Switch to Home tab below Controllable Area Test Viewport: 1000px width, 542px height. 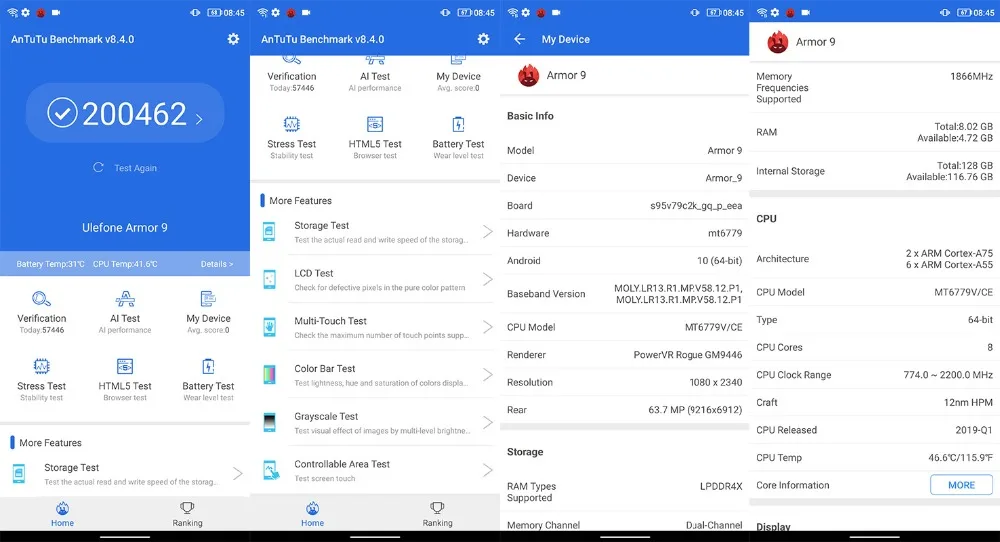click(x=312, y=514)
